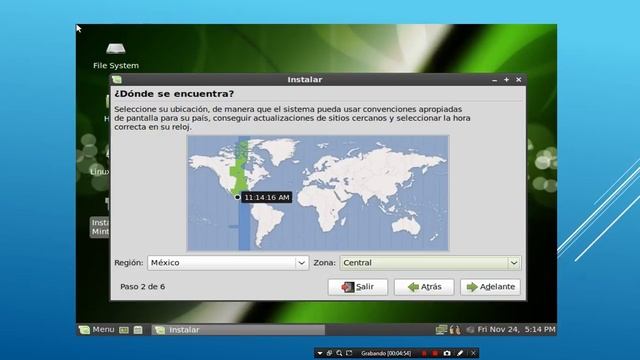Open the Menu button on the panel
This screenshot has height=360, width=640.
[x=97, y=329]
